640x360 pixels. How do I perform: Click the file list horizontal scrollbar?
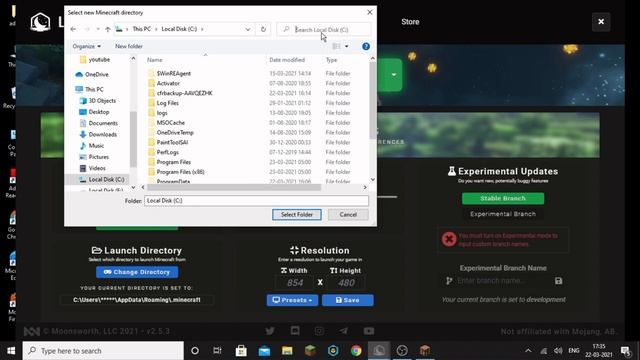pyautogui.click(x=234, y=187)
